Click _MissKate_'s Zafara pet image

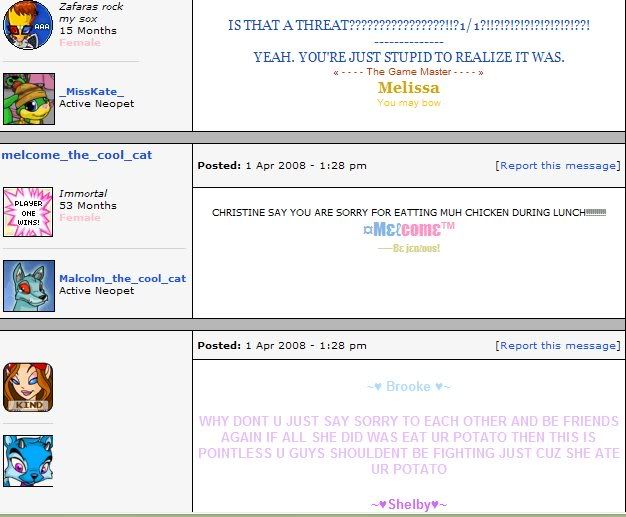click(28, 98)
